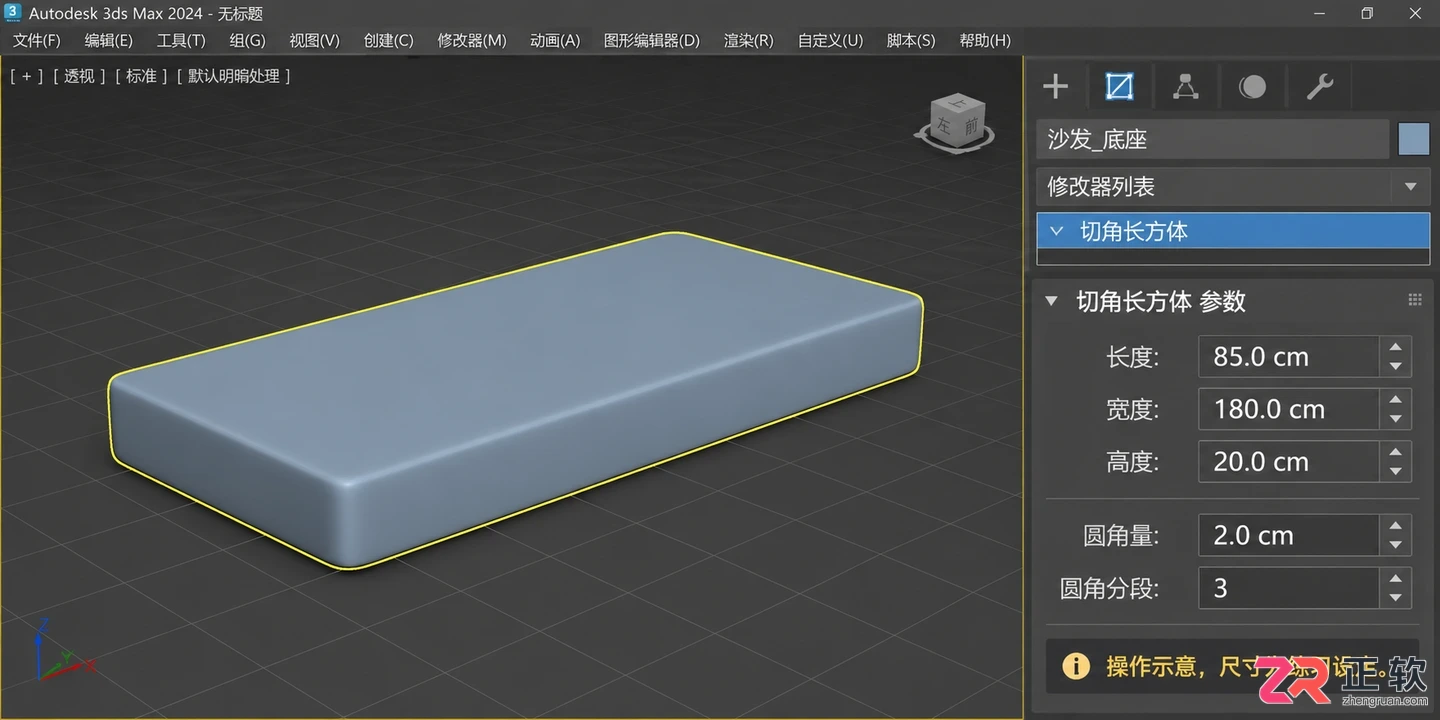Open the Create command panel tab
The width and height of the screenshot is (1440, 720).
tap(1055, 87)
